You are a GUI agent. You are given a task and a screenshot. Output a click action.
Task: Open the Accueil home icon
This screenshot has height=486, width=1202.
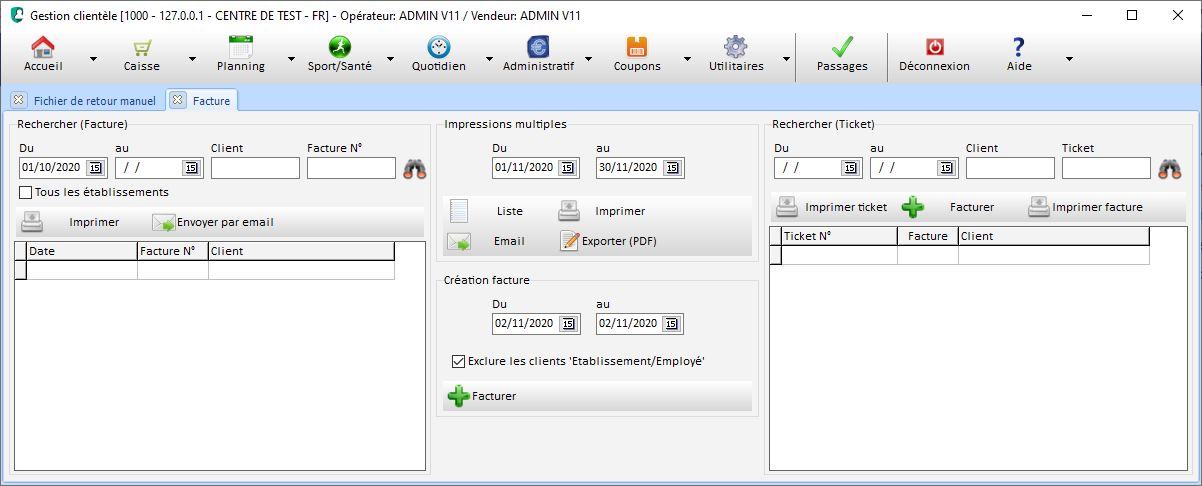click(x=42, y=48)
